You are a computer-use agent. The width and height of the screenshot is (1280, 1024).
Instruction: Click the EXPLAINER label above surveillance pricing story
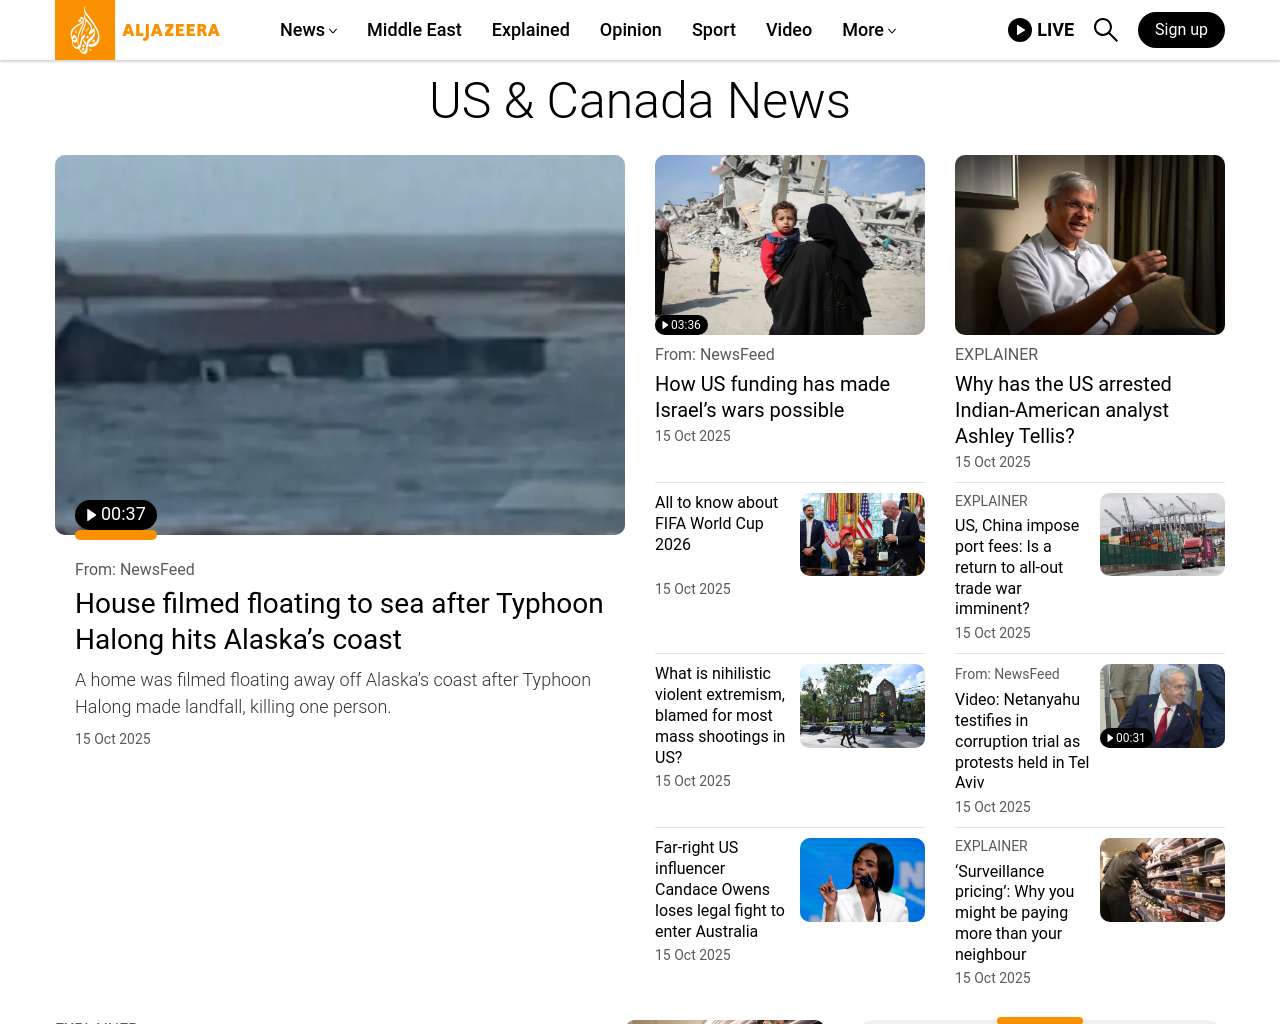click(991, 846)
